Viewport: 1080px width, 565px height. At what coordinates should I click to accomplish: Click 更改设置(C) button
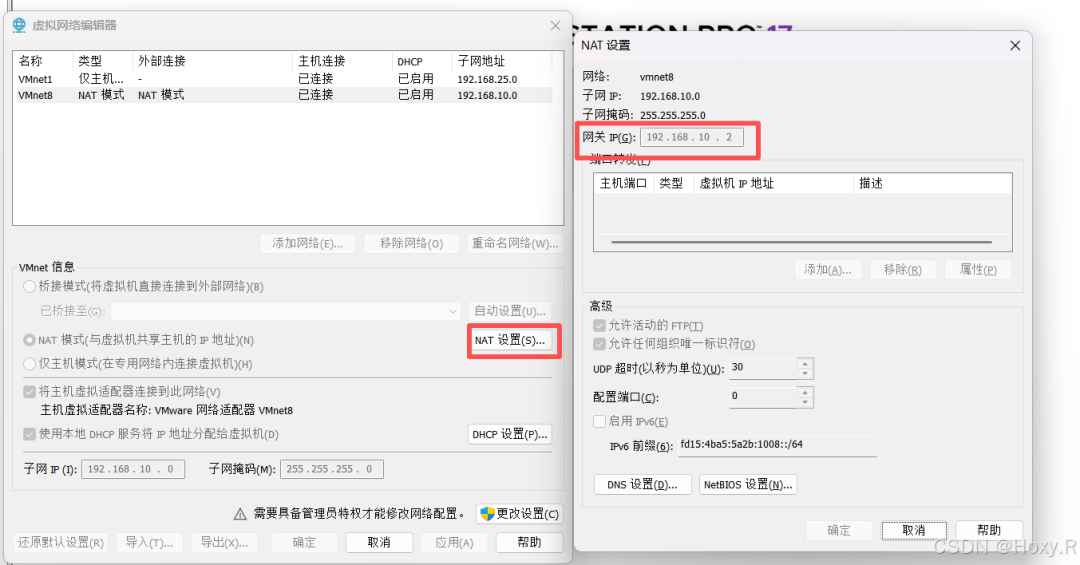(x=519, y=513)
